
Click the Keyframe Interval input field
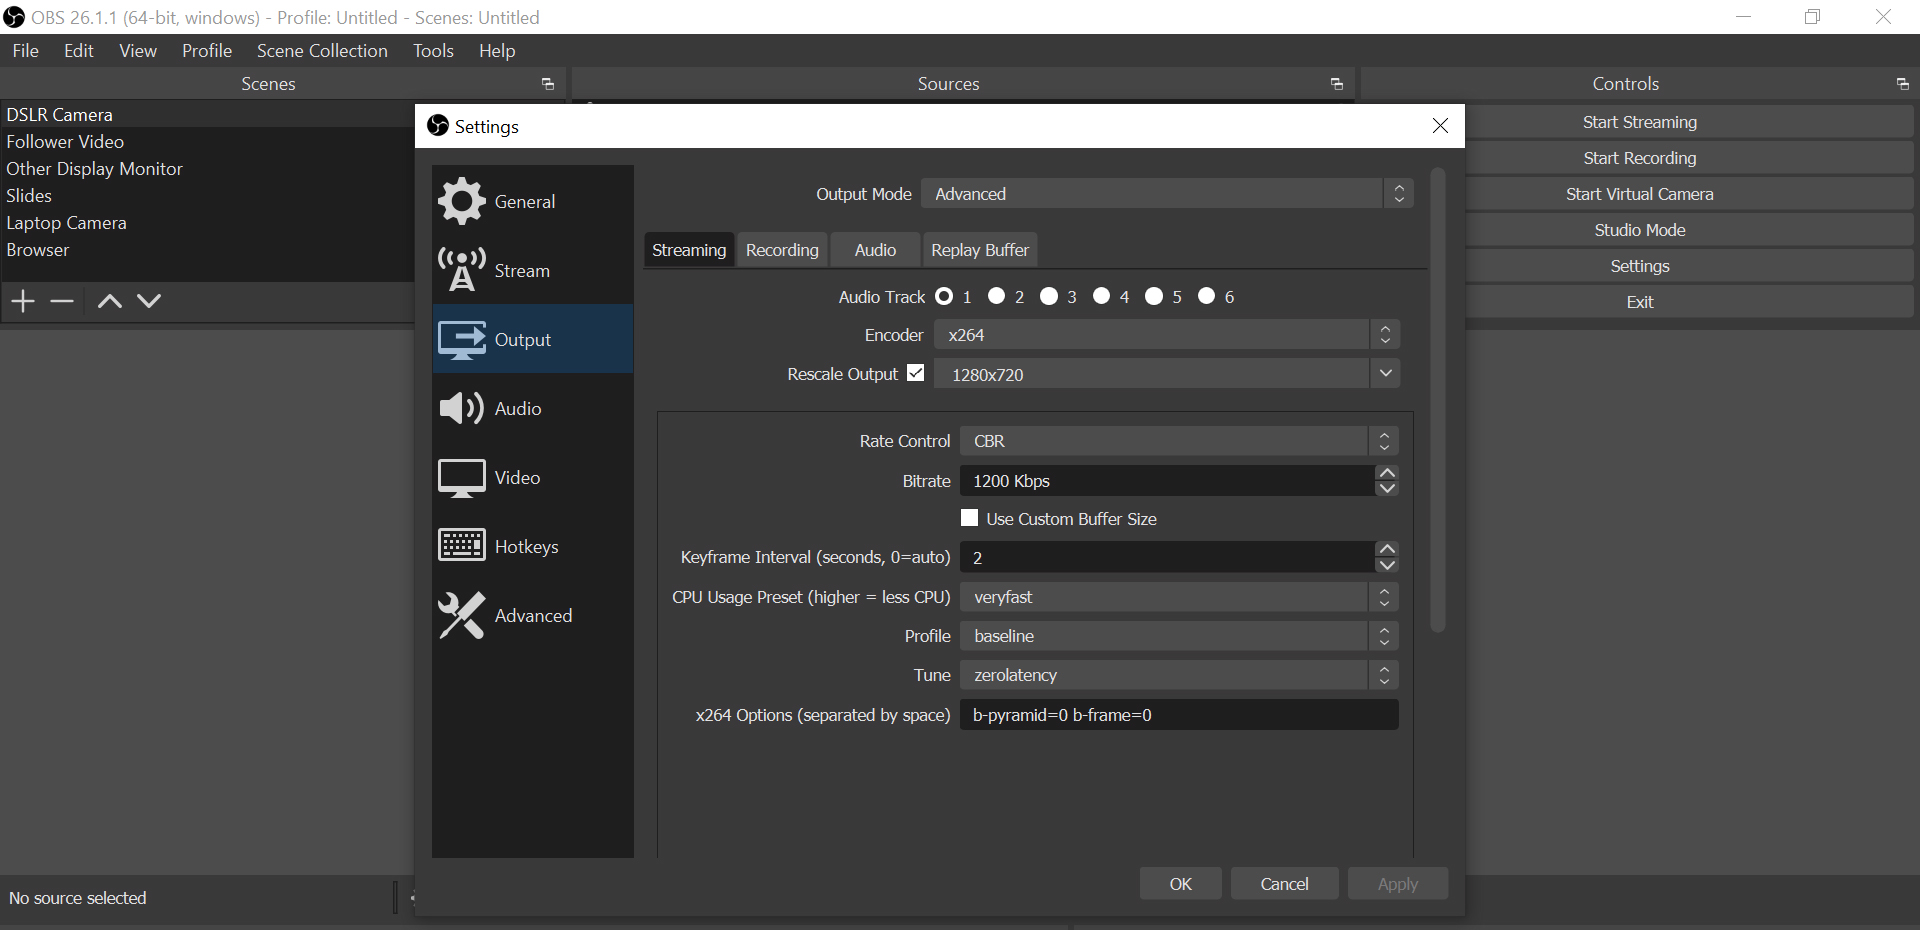pos(1167,557)
